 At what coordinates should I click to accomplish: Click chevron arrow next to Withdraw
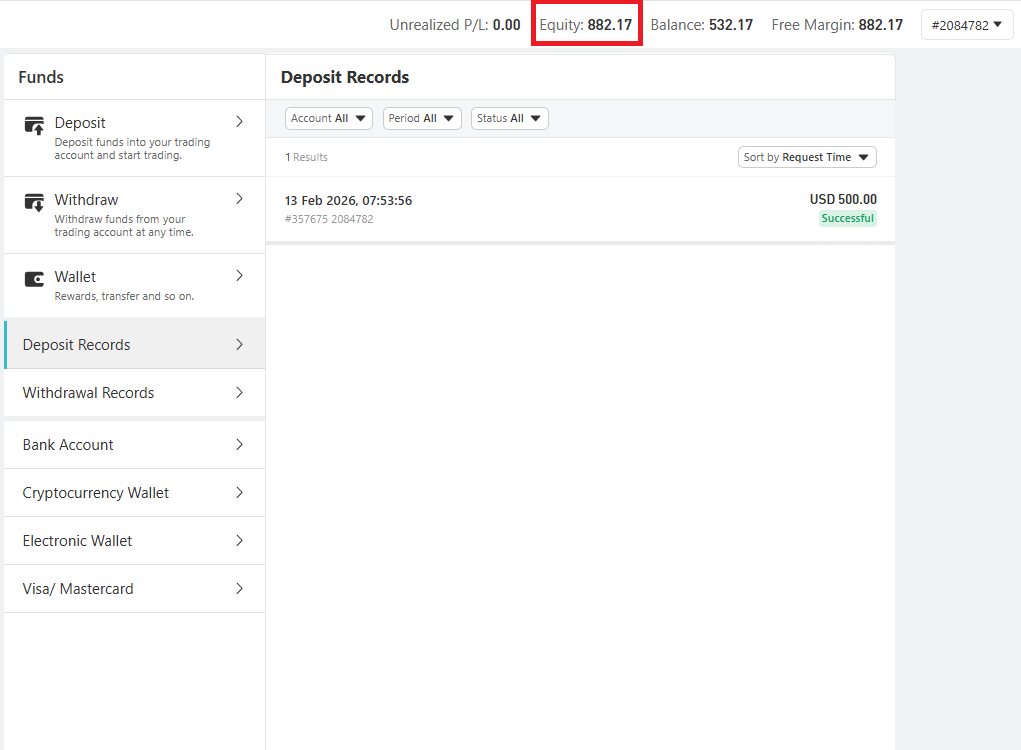(x=239, y=199)
